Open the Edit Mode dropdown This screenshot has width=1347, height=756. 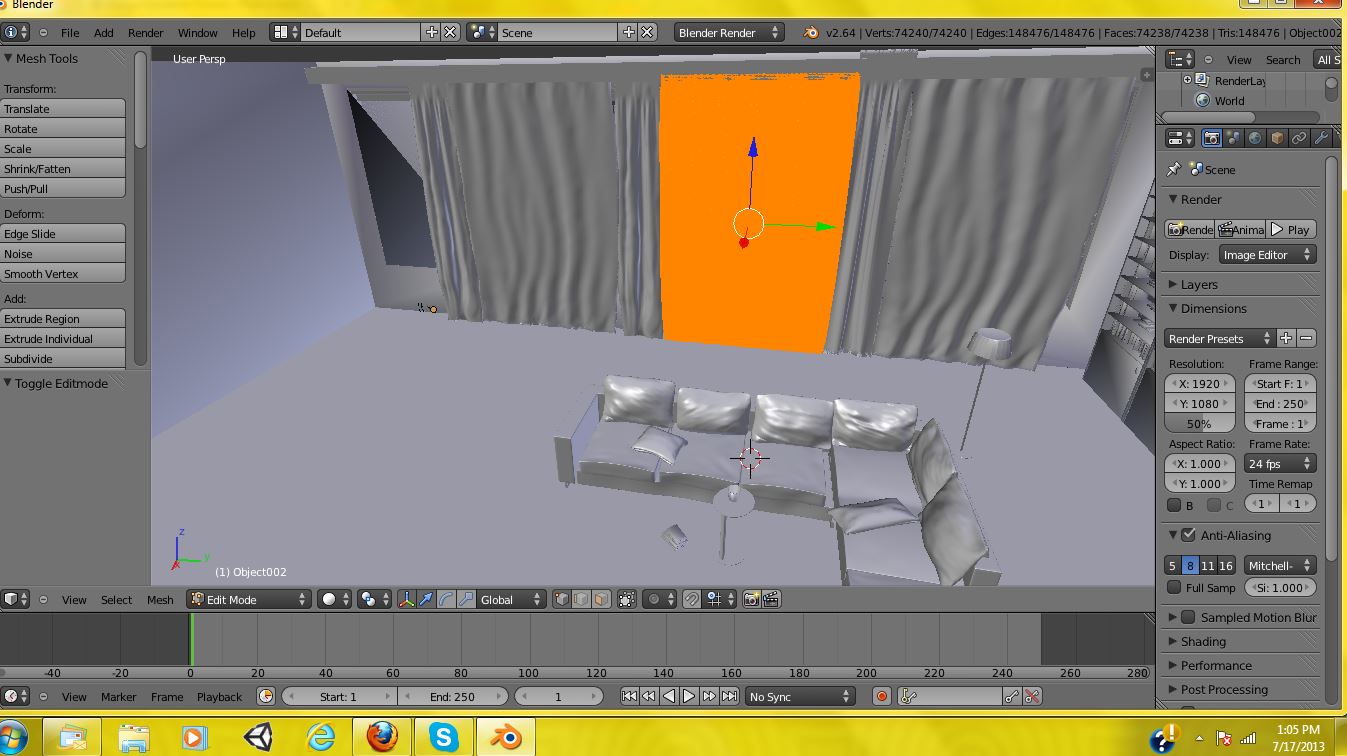pos(247,599)
